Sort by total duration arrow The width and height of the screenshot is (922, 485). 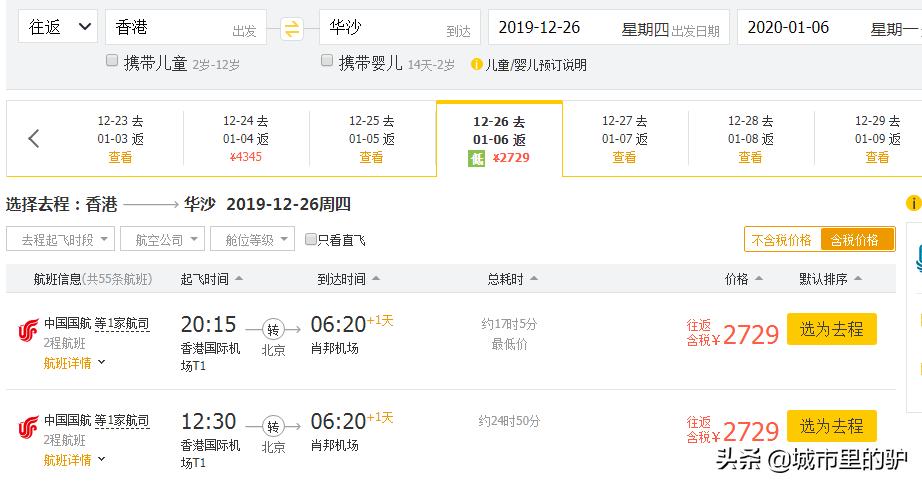point(534,279)
